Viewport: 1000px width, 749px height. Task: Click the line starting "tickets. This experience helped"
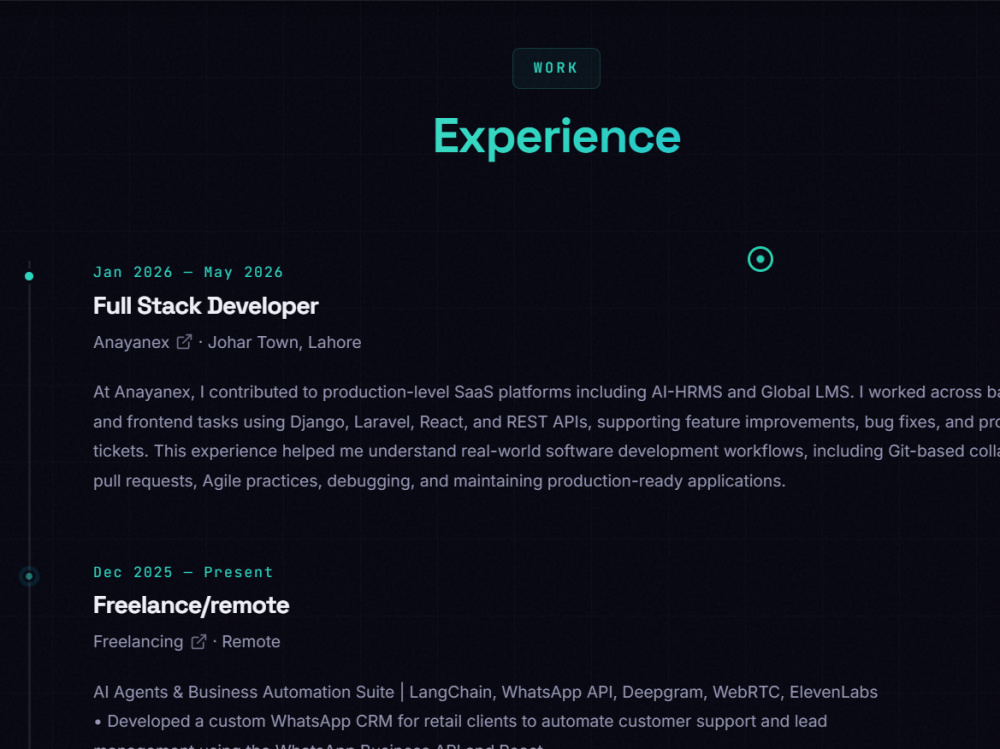pos(547,452)
